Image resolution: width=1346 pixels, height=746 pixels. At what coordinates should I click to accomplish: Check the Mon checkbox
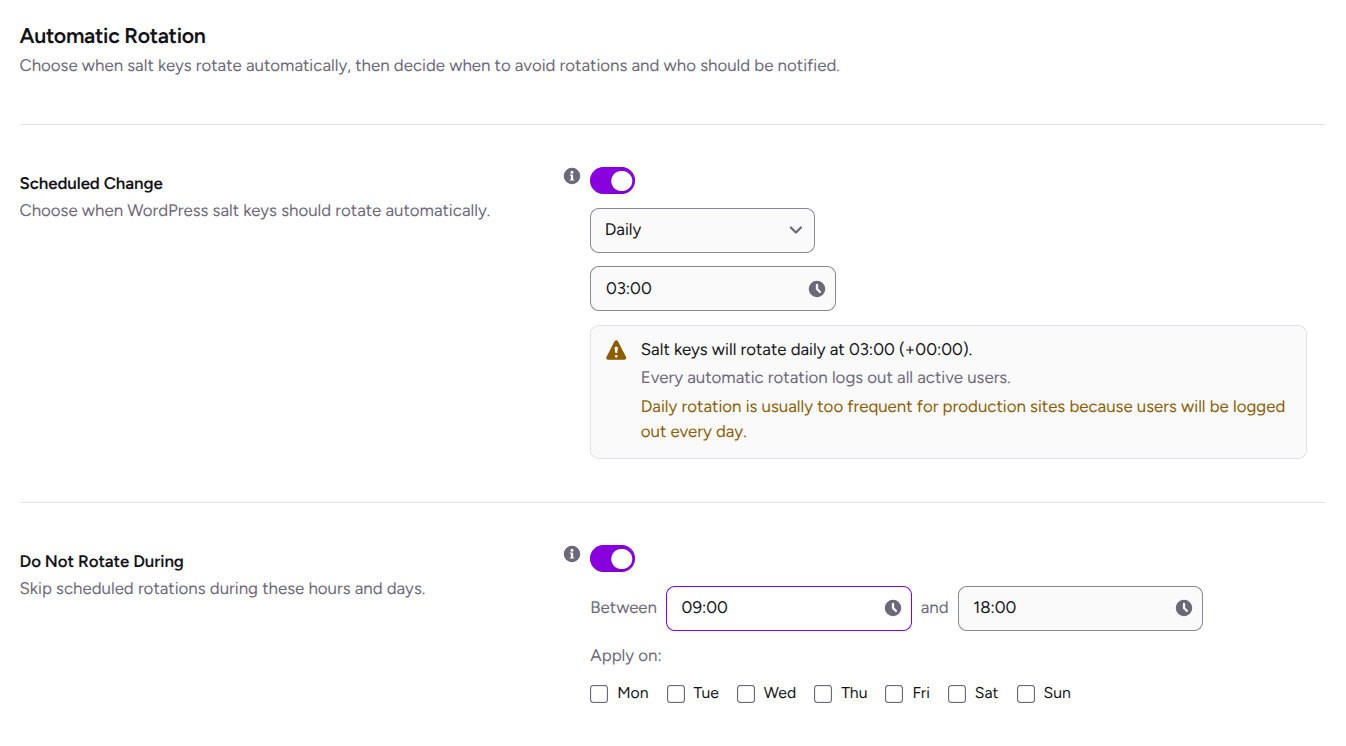pyautogui.click(x=599, y=694)
